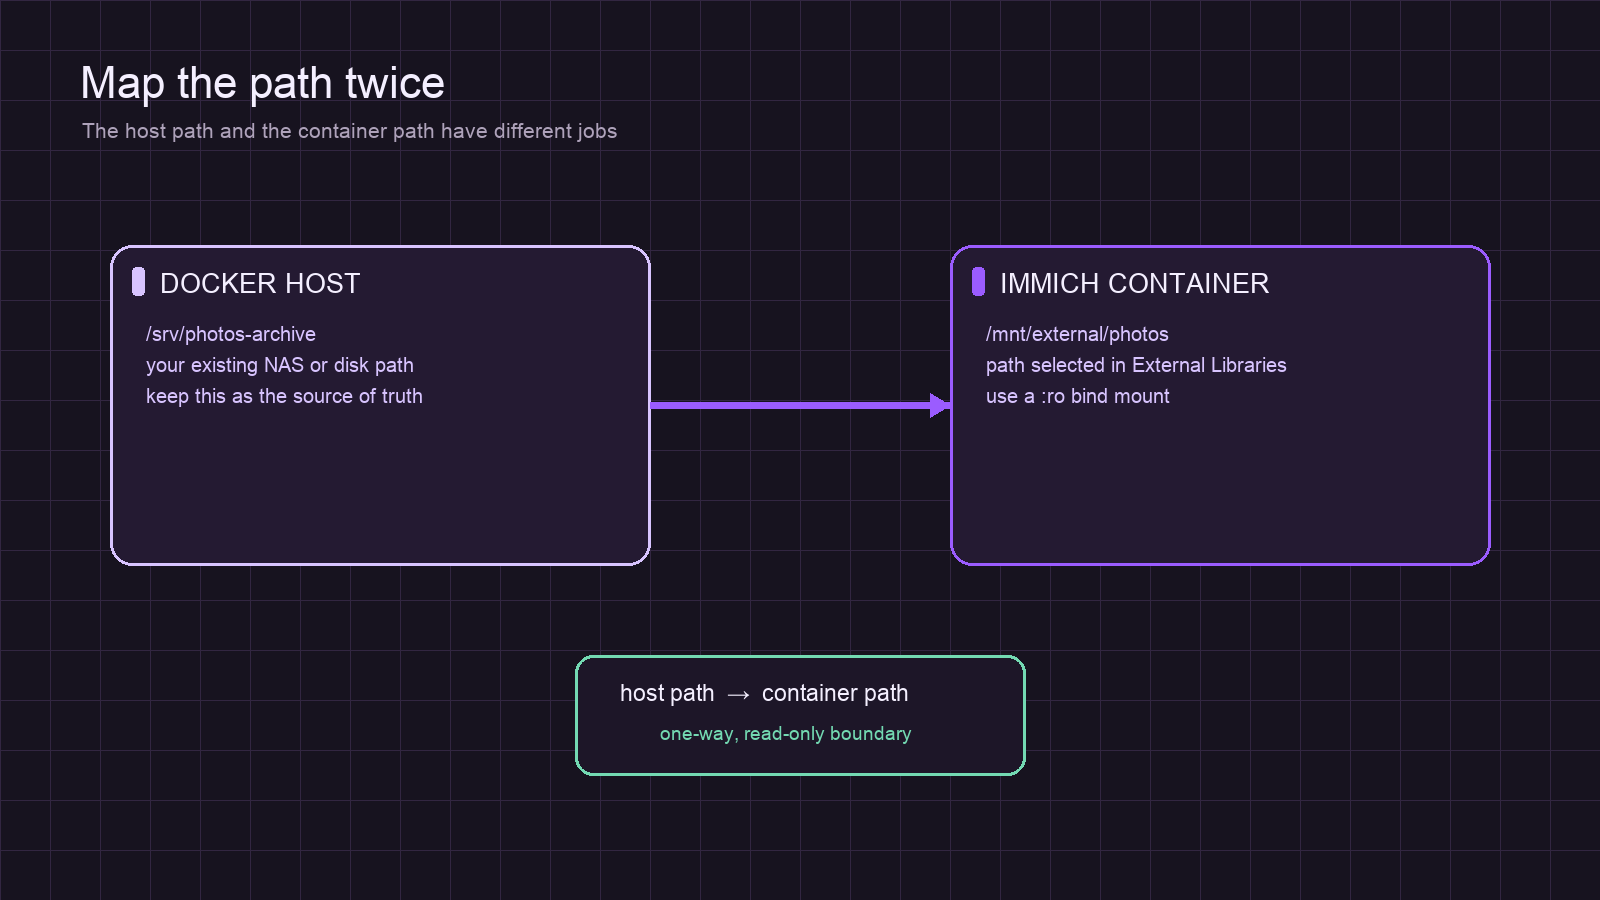
Task: Click the 'Map the path twice' title
Action: [x=262, y=83]
